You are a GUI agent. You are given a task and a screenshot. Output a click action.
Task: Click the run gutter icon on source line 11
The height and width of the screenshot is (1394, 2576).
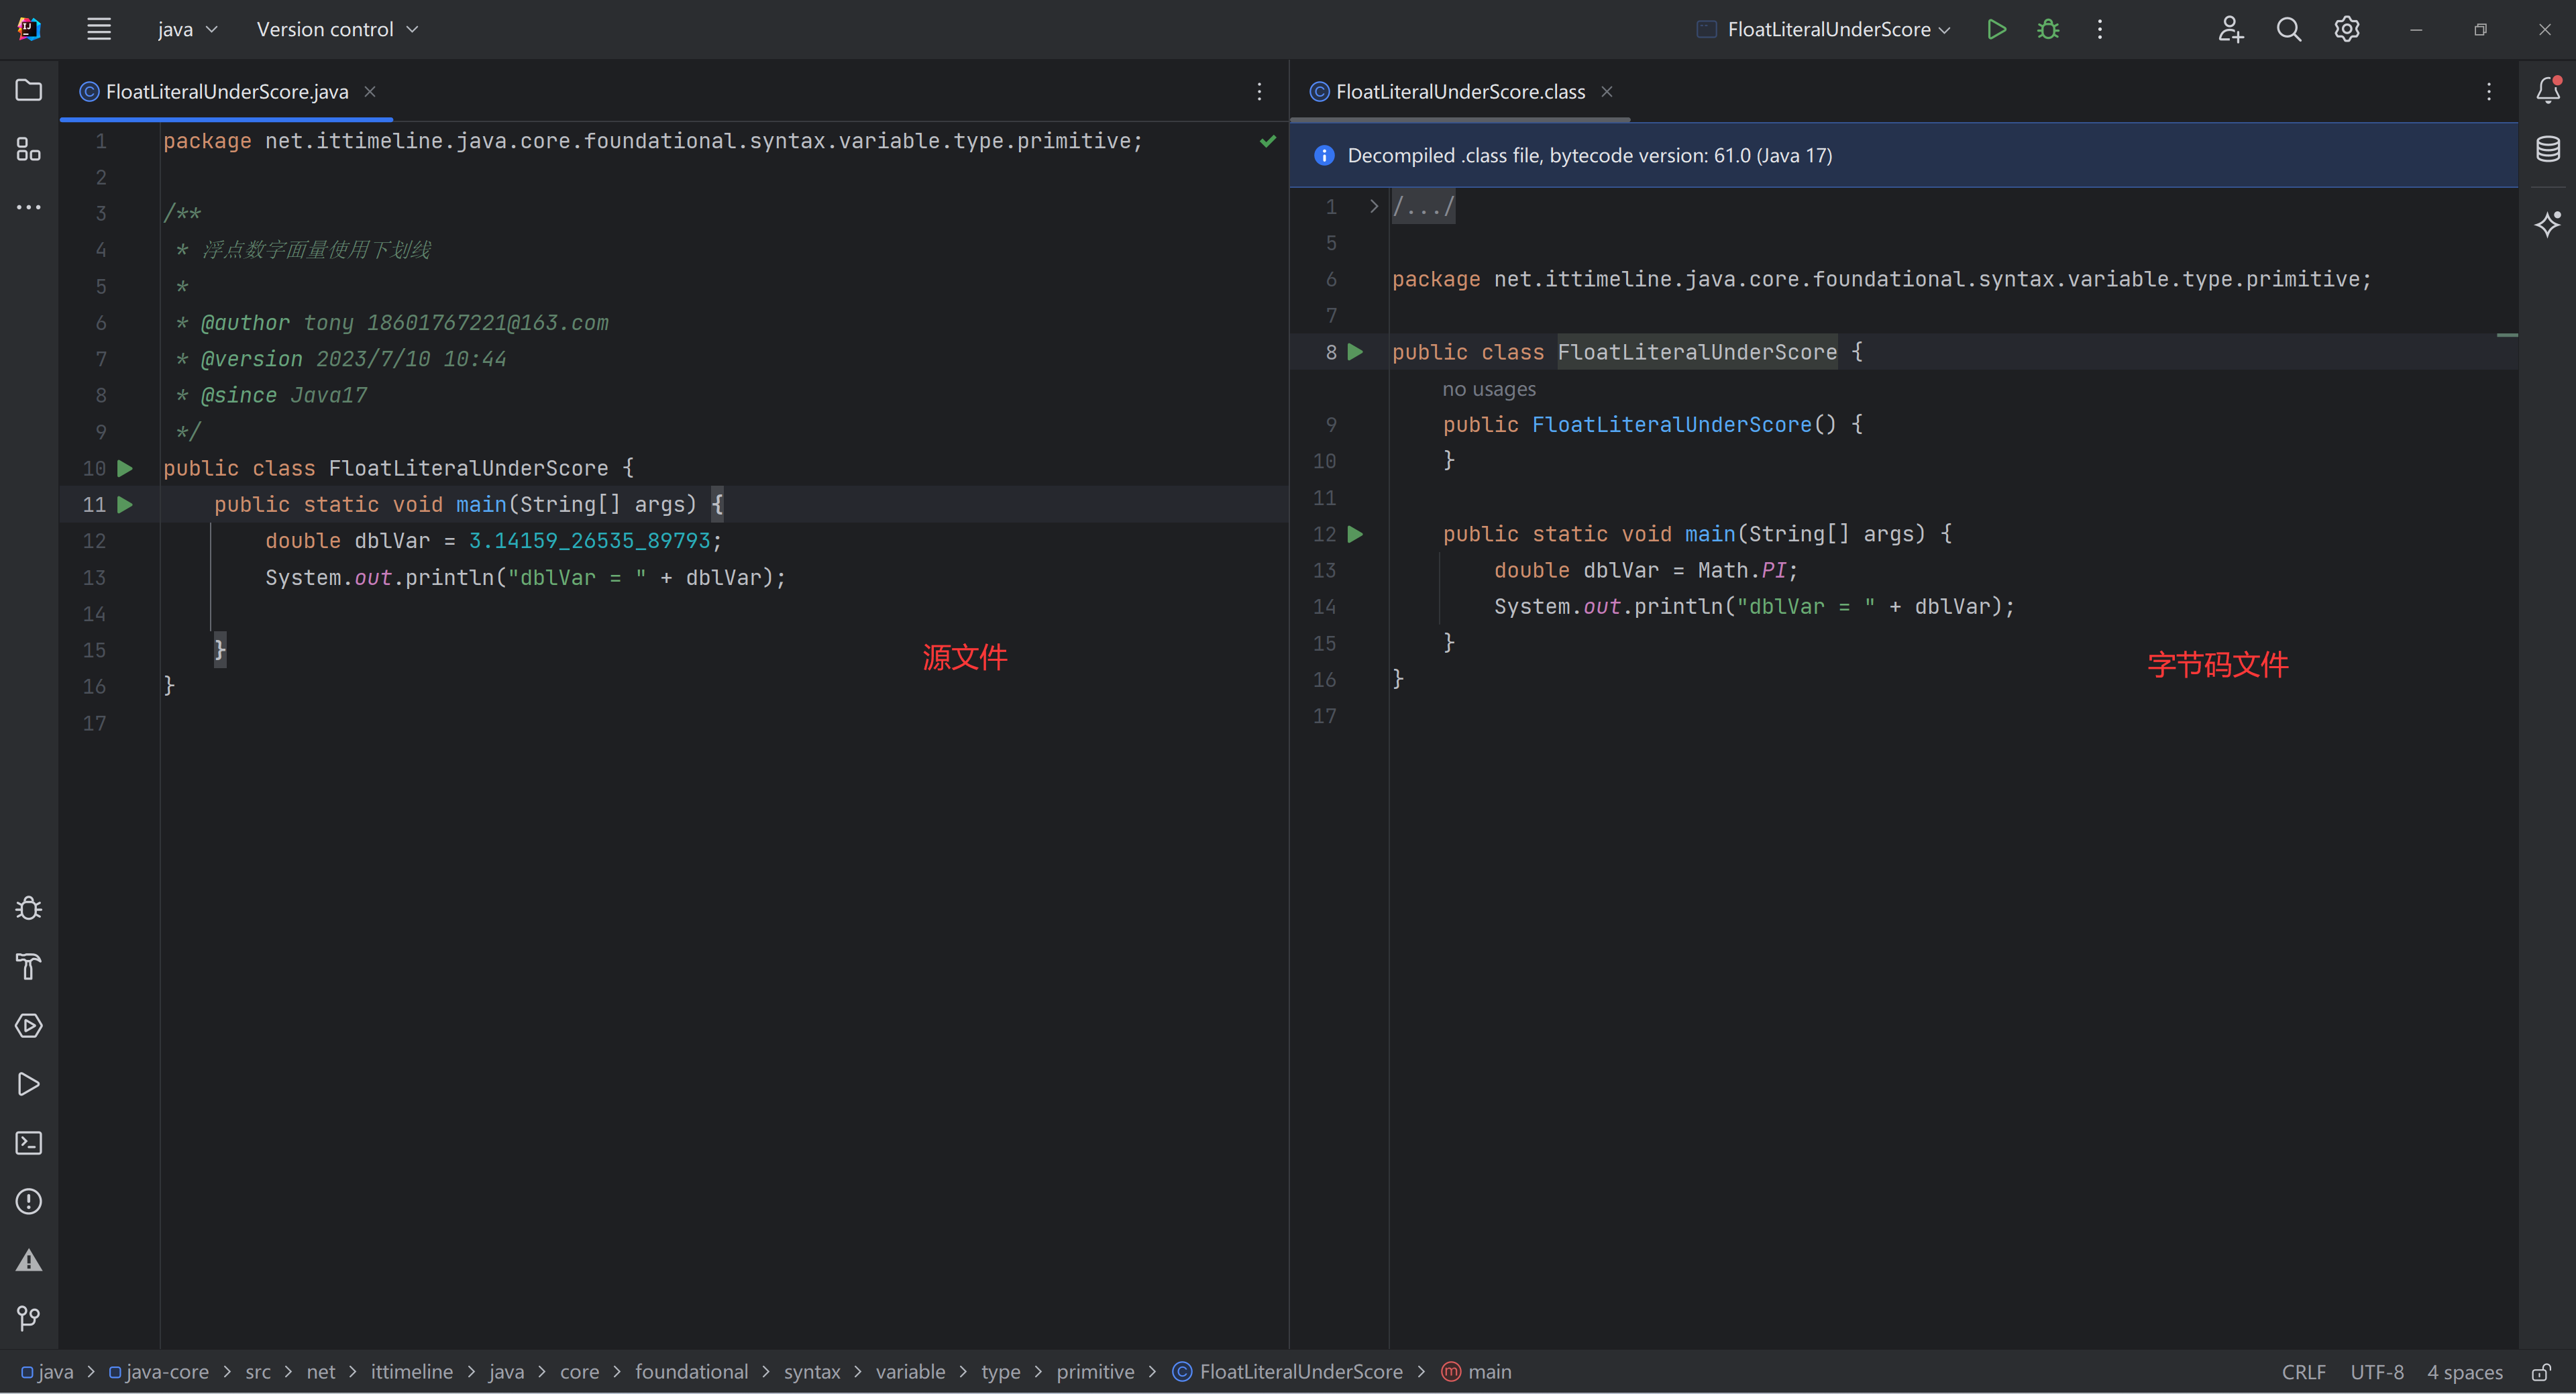(125, 505)
